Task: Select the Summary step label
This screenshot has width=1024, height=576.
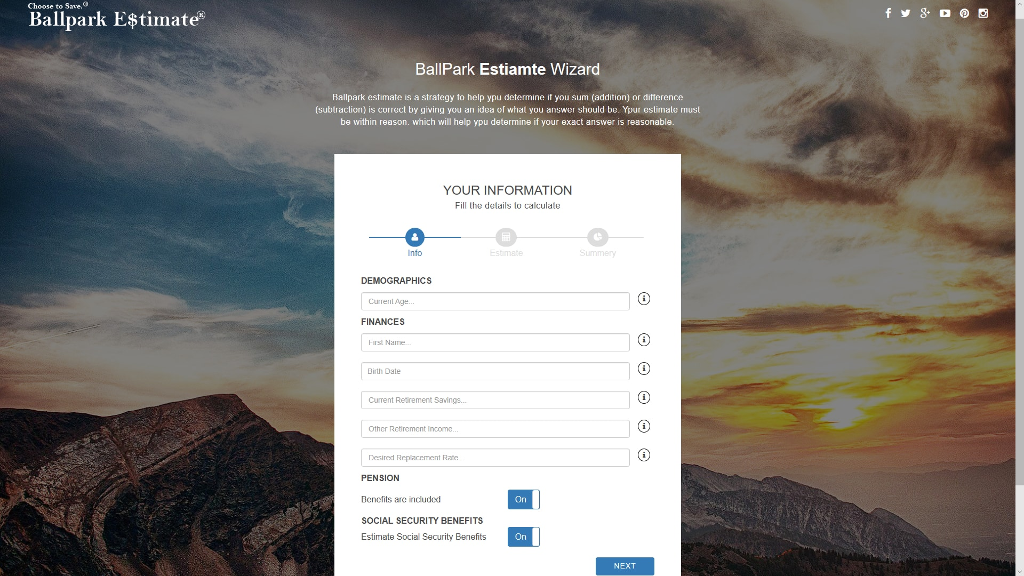Action: click(596, 253)
